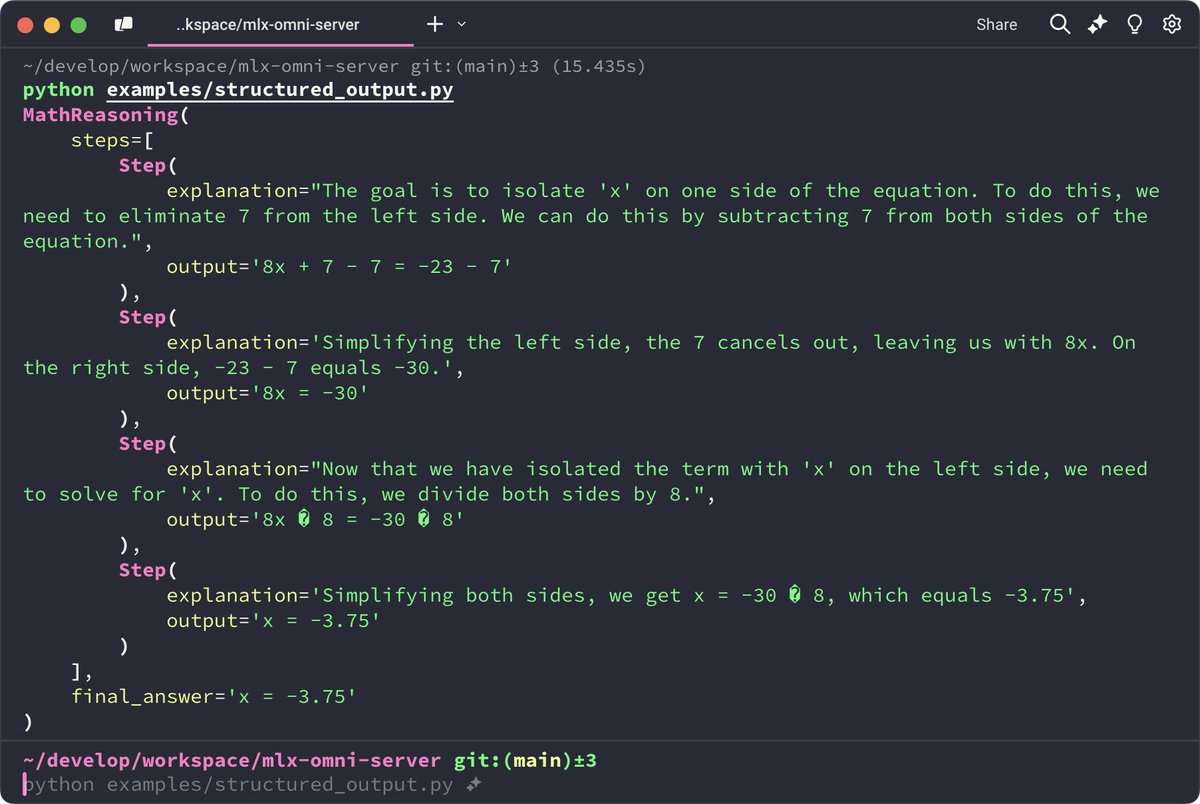Click the output '8x + 7 - 7 = -23 - 7' line
1200x804 pixels.
(340, 267)
